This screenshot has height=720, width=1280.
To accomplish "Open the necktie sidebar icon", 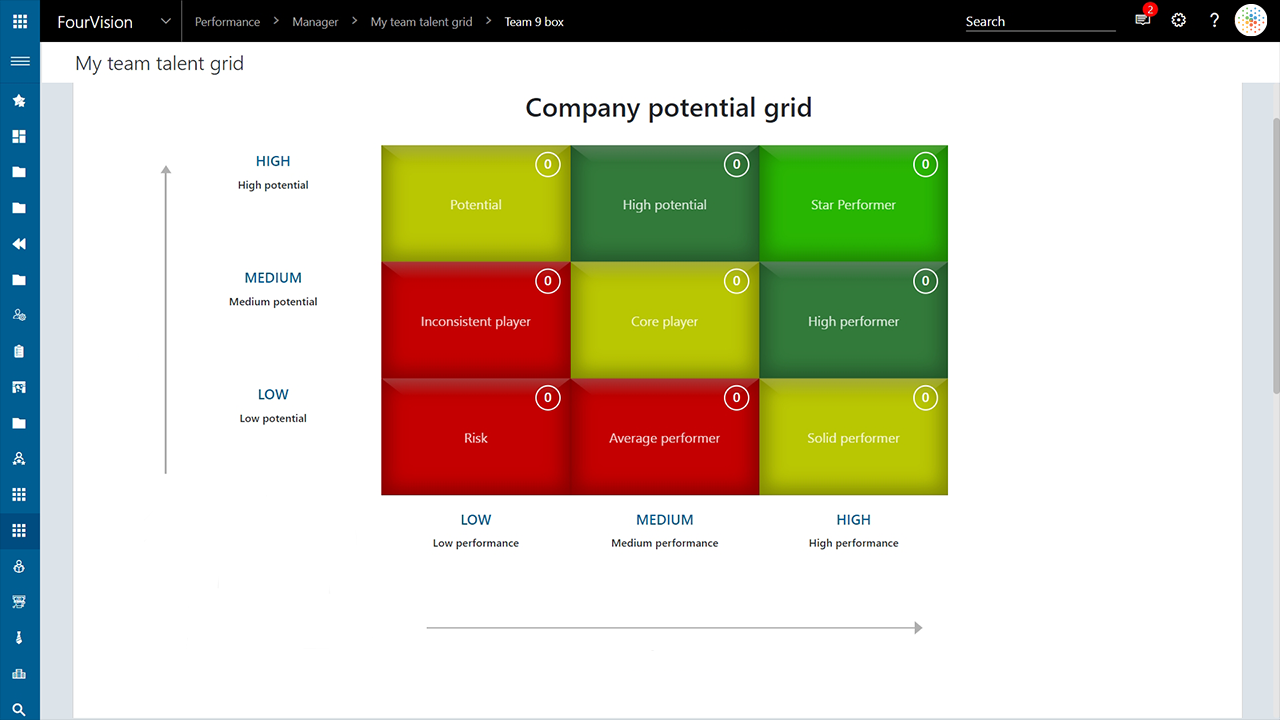I will (x=19, y=638).
